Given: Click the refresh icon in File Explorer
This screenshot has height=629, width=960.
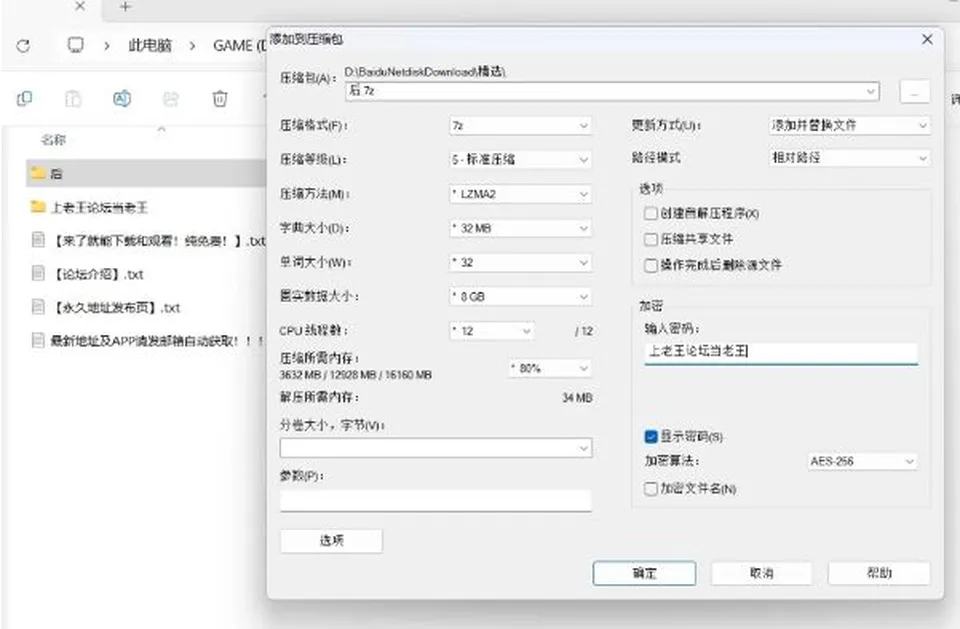Looking at the screenshot, I should coord(23,45).
